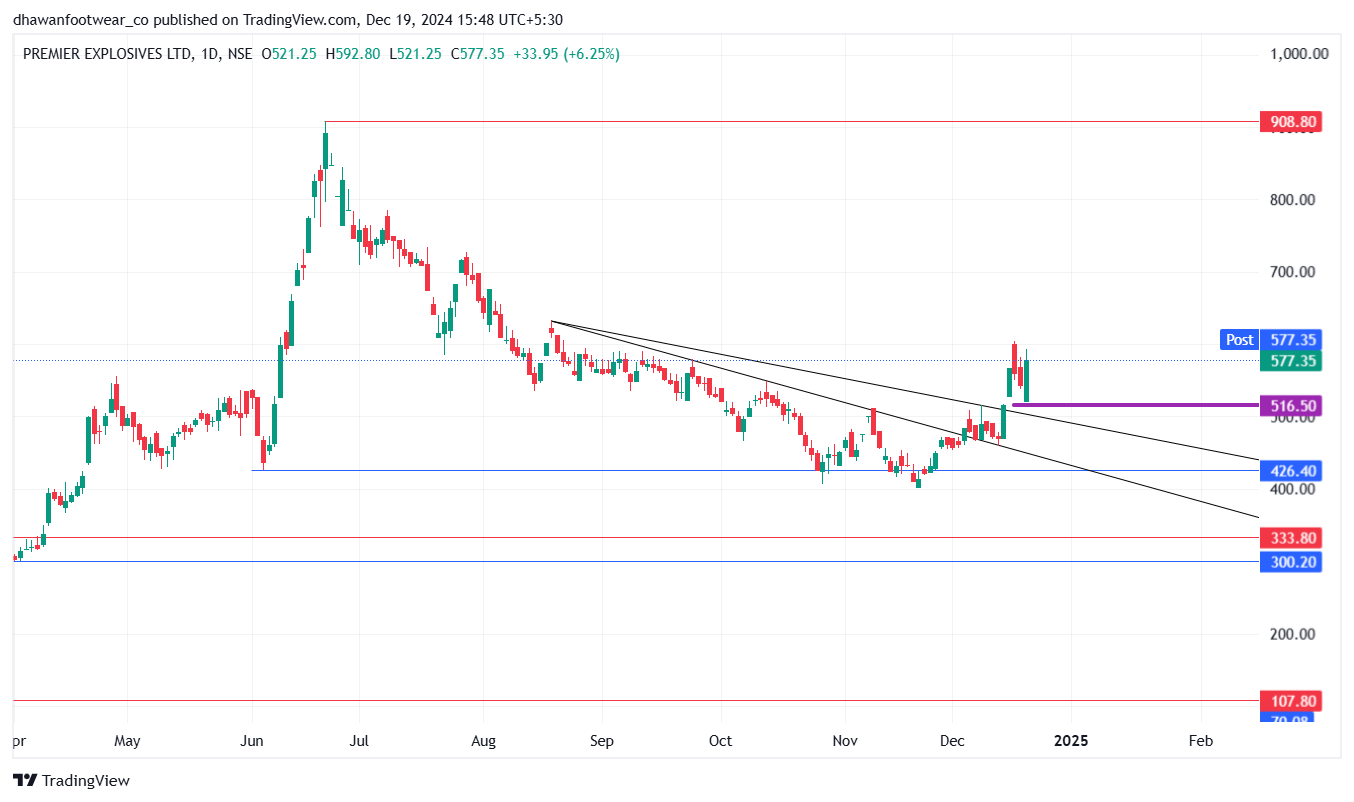The height and width of the screenshot is (802, 1354).
Task: Click the May label on time axis
Action: (127, 741)
